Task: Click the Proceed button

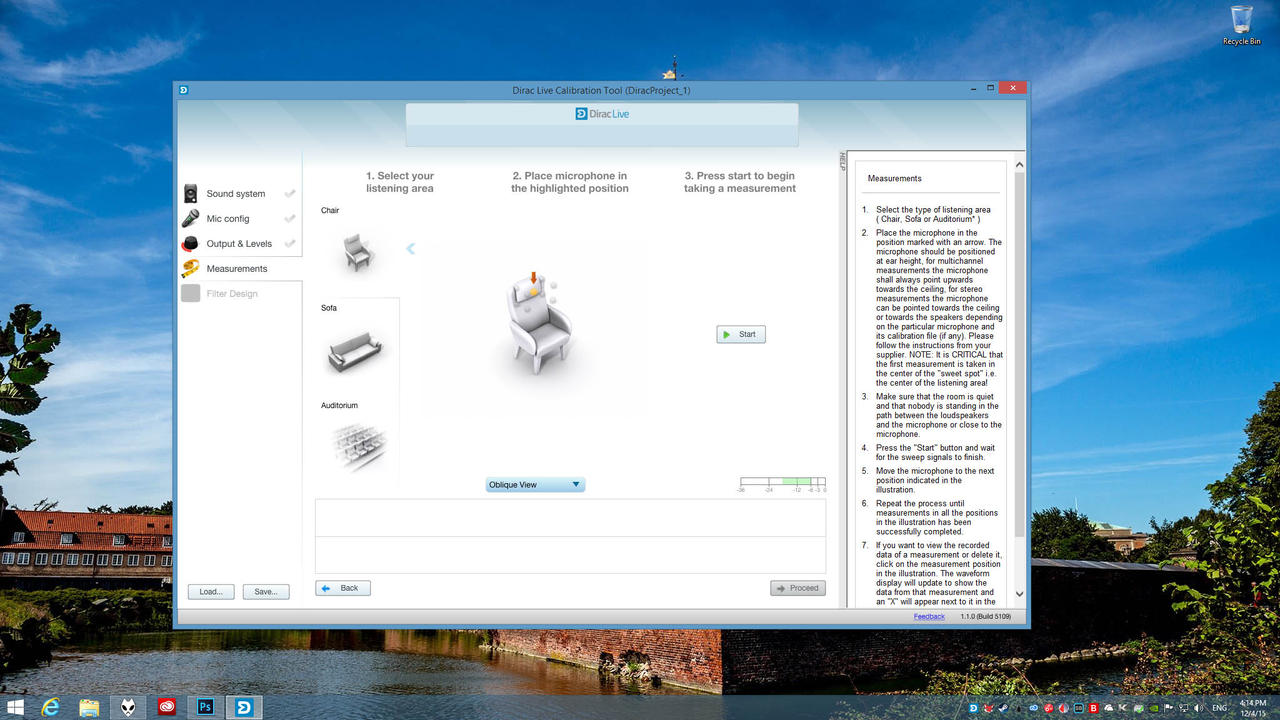Action: pyautogui.click(x=798, y=588)
